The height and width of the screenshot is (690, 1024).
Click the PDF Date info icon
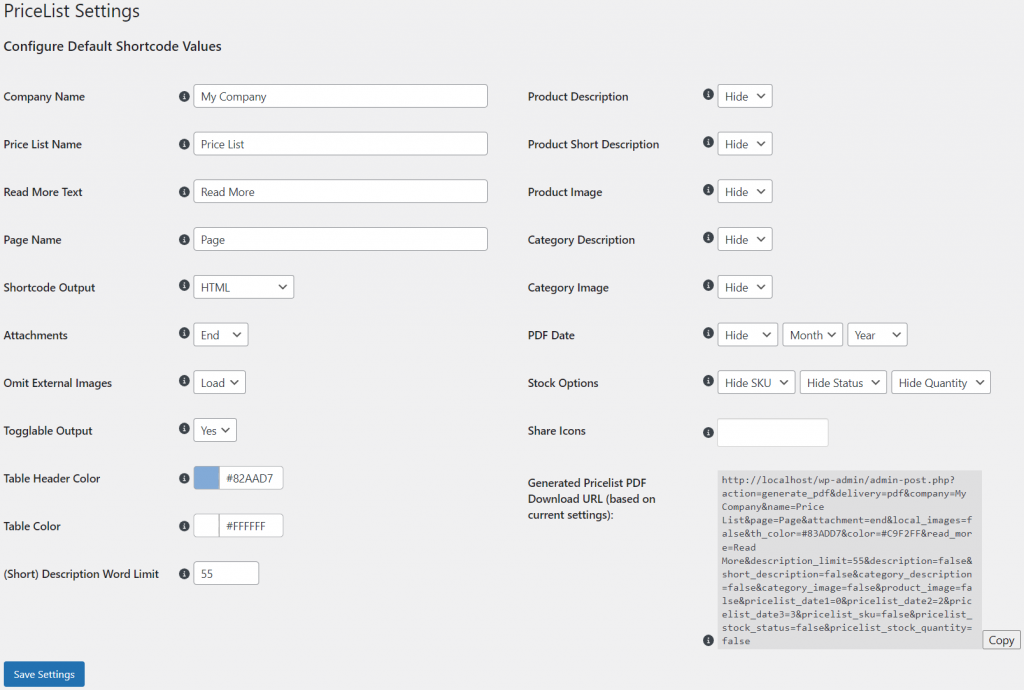coord(708,334)
